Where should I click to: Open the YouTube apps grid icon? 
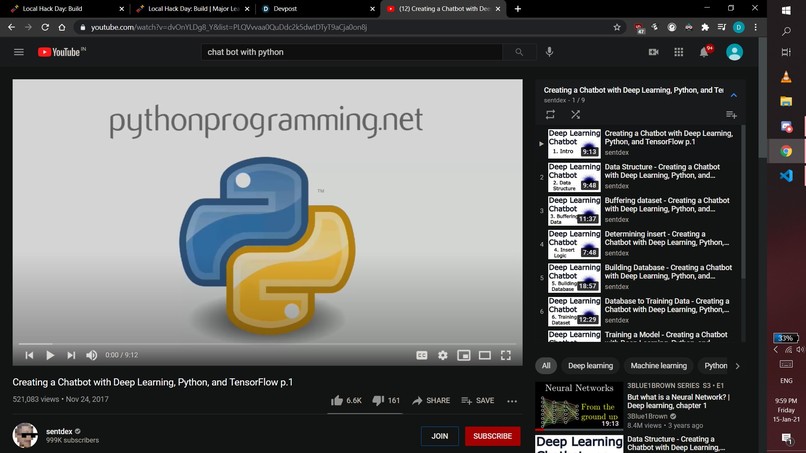click(679, 52)
